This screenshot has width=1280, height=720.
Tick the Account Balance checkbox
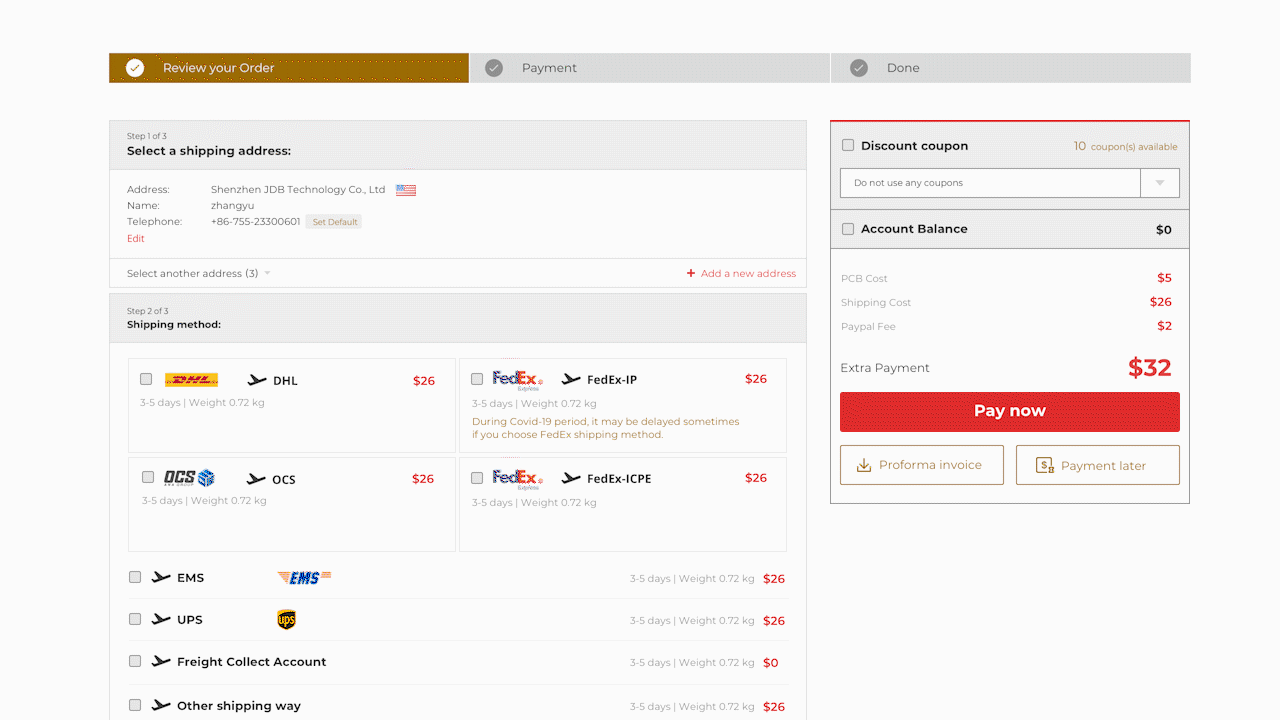[x=848, y=229]
